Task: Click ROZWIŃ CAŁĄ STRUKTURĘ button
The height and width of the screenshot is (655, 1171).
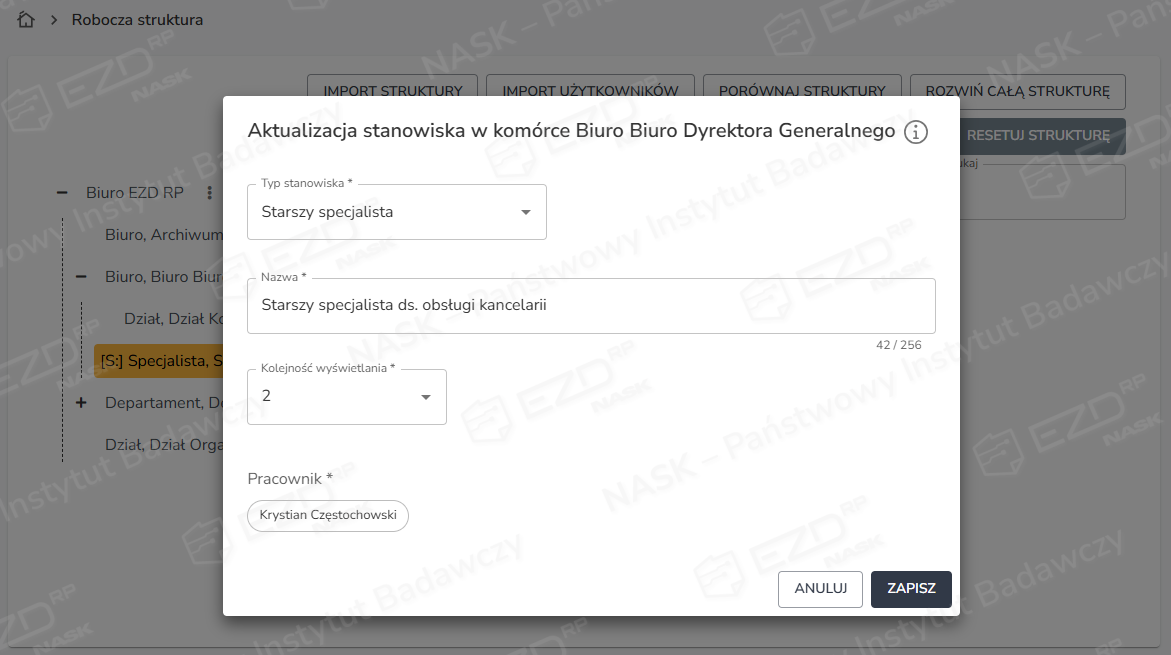Action: tap(1018, 91)
